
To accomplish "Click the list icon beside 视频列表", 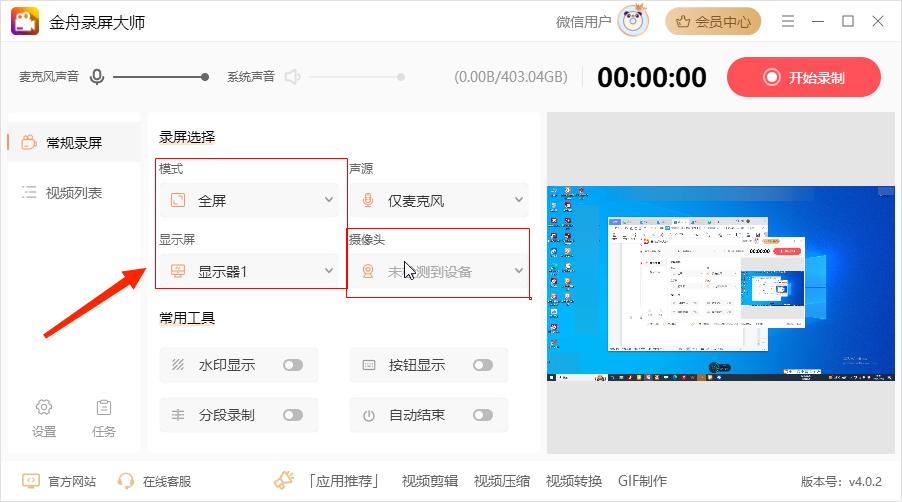I will (x=29, y=193).
